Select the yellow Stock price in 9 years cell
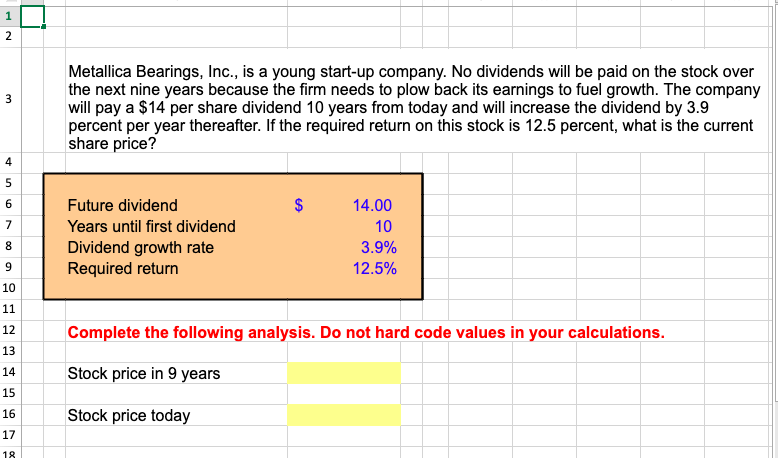The width and height of the screenshot is (778, 458). tap(344, 373)
